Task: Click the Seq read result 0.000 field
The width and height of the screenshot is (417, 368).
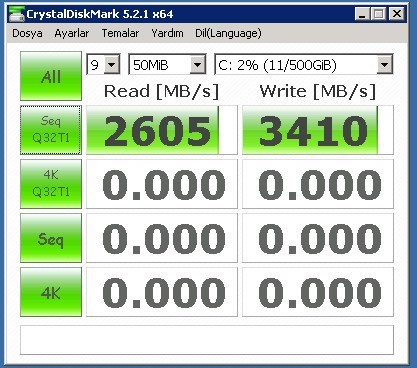Action: (x=162, y=238)
